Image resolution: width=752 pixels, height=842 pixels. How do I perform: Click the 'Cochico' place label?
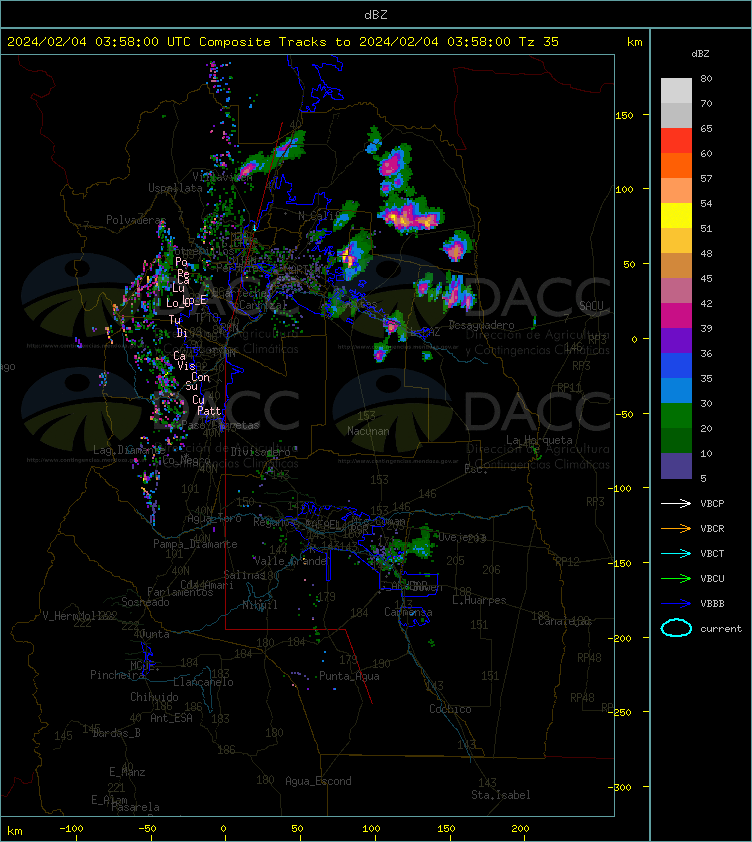coord(450,709)
